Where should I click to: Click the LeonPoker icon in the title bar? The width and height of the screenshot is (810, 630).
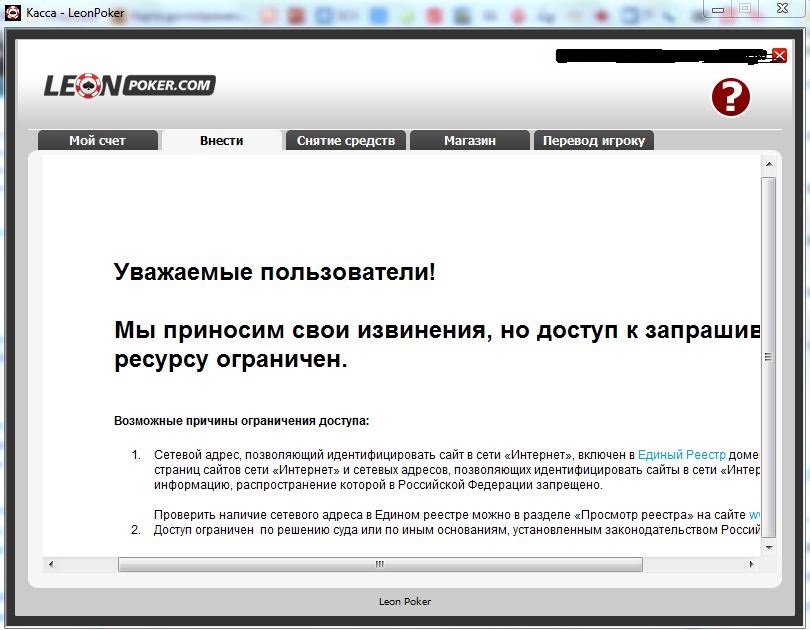(13, 11)
